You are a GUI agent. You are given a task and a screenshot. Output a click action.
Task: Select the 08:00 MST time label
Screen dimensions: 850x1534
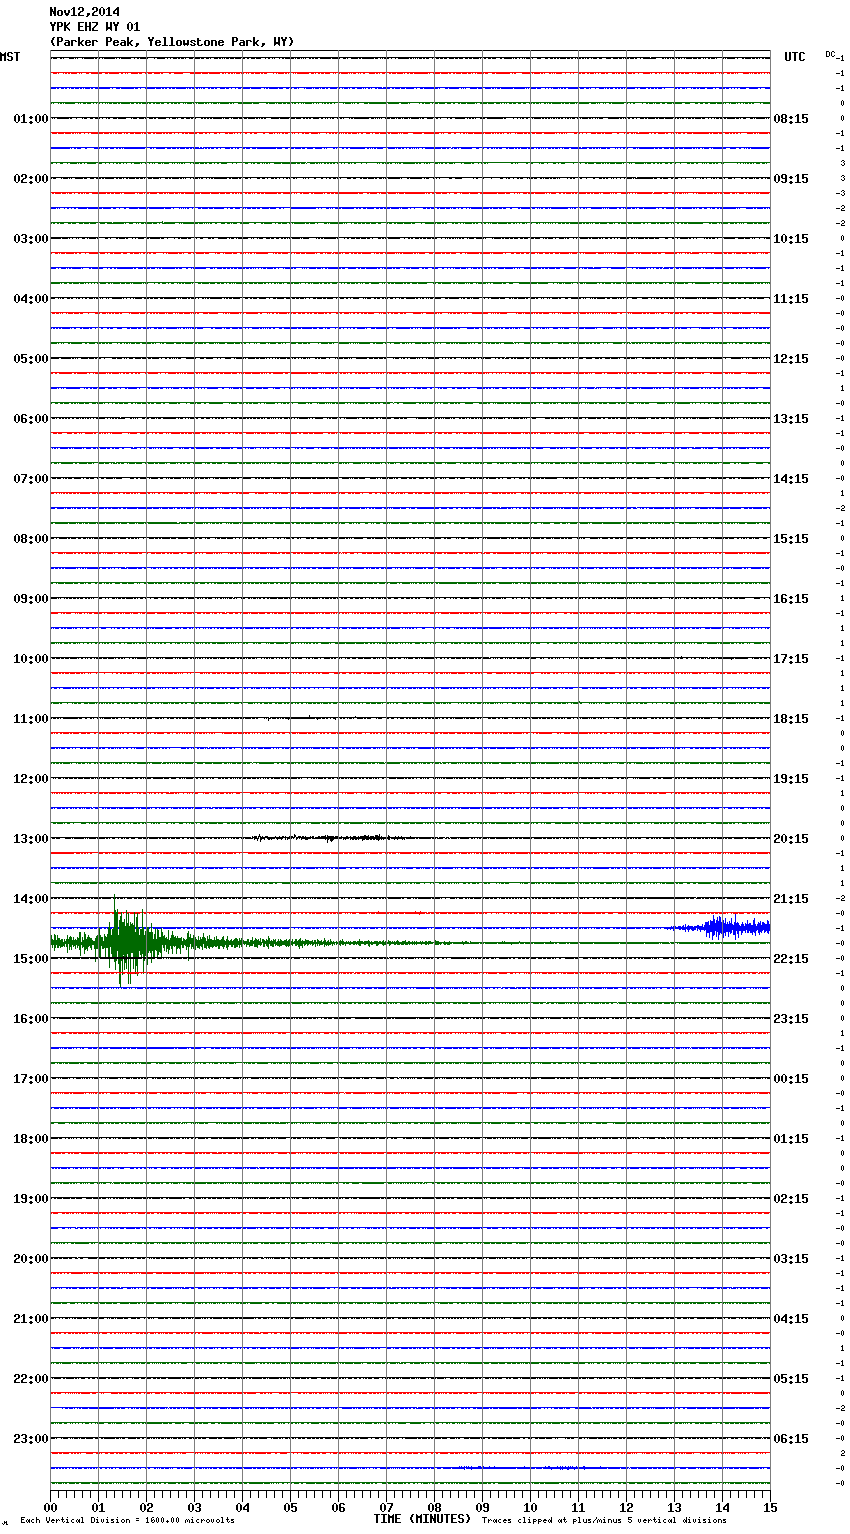pyautogui.click(x=30, y=539)
